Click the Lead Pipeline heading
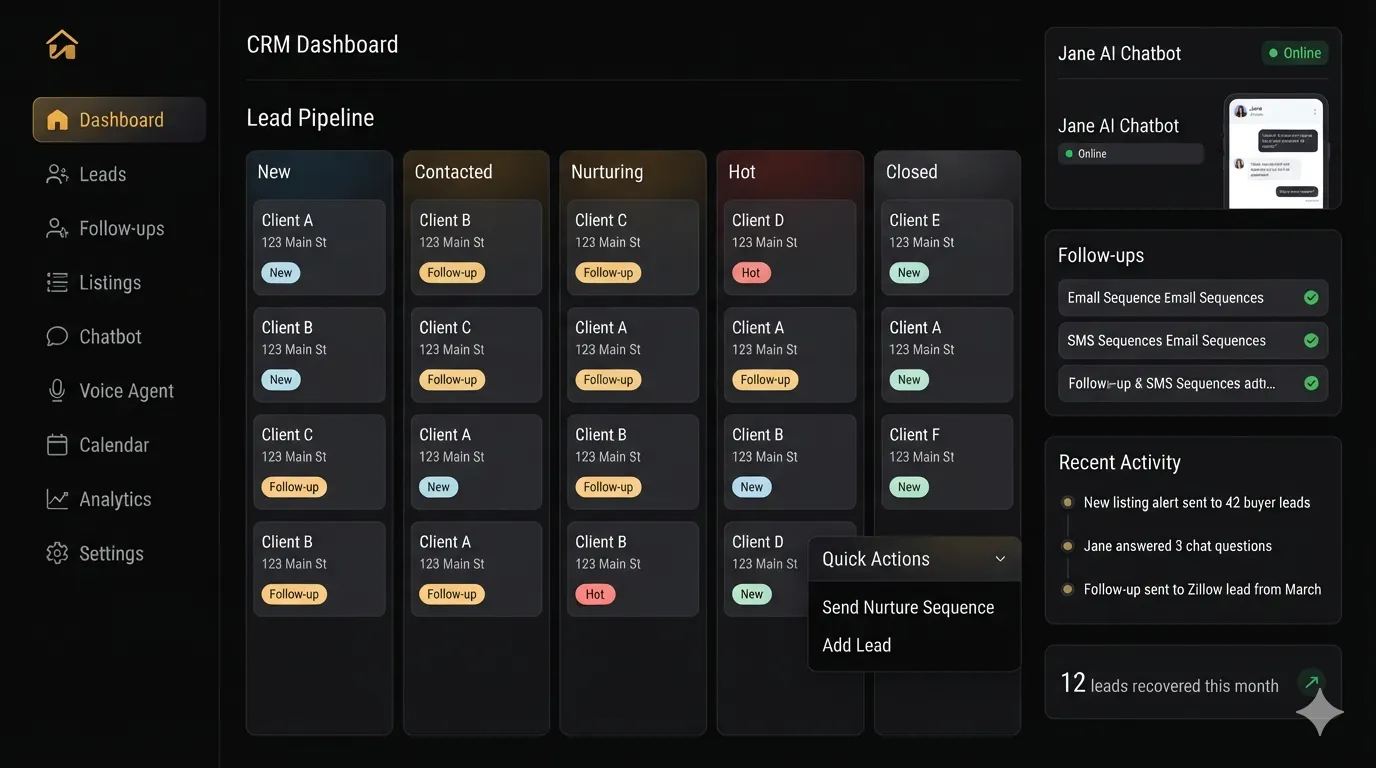1376x768 pixels. tap(310, 118)
